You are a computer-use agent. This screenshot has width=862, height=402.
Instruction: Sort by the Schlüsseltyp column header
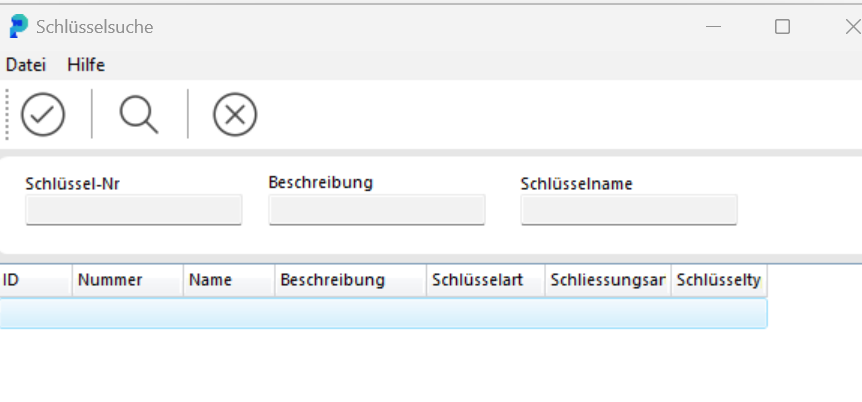click(x=719, y=280)
